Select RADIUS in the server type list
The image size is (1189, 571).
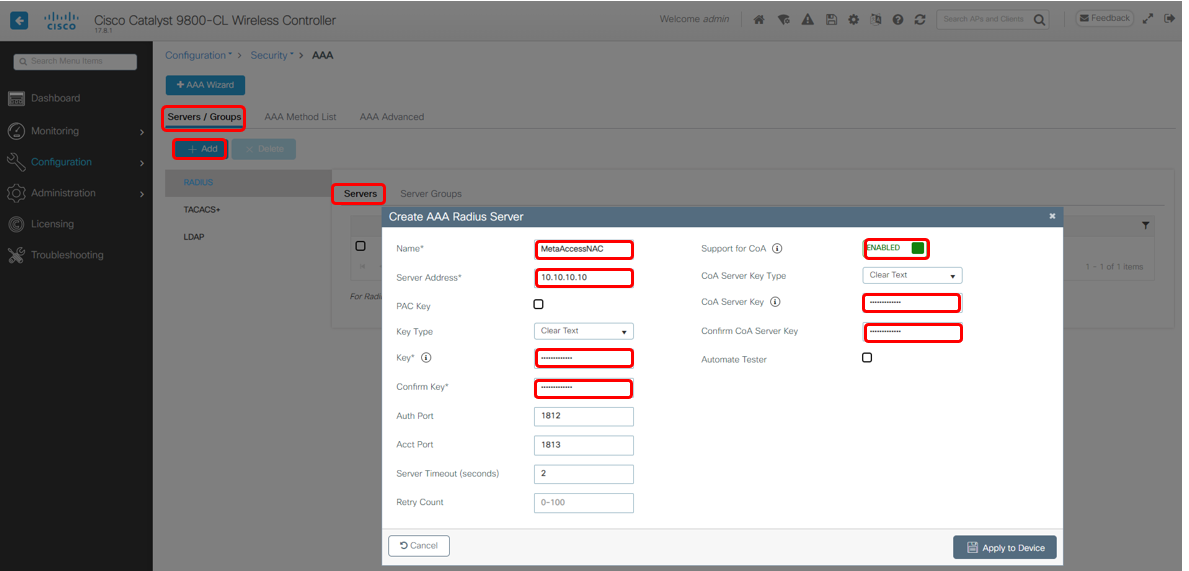(248, 183)
